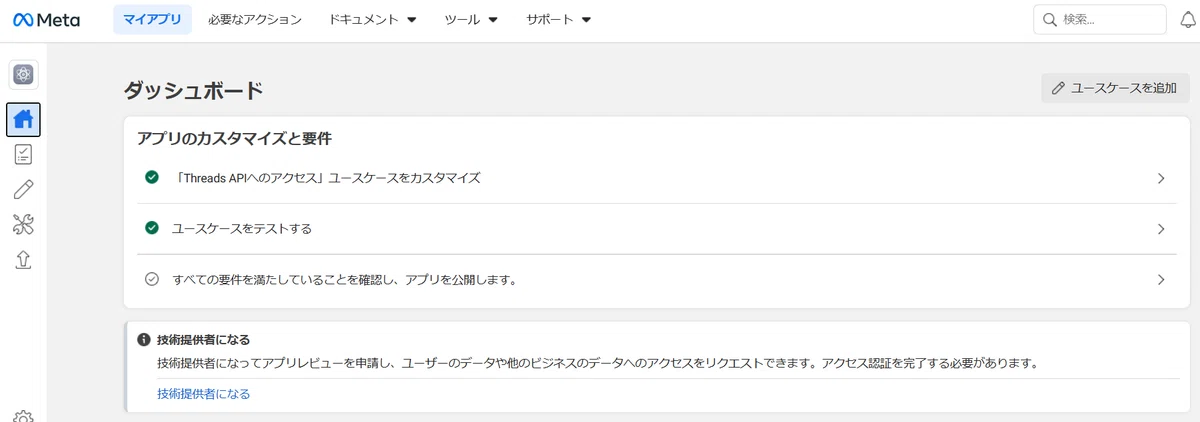Click the green check for Threads API customization
Screen dimensions: 1200x422
click(152, 177)
